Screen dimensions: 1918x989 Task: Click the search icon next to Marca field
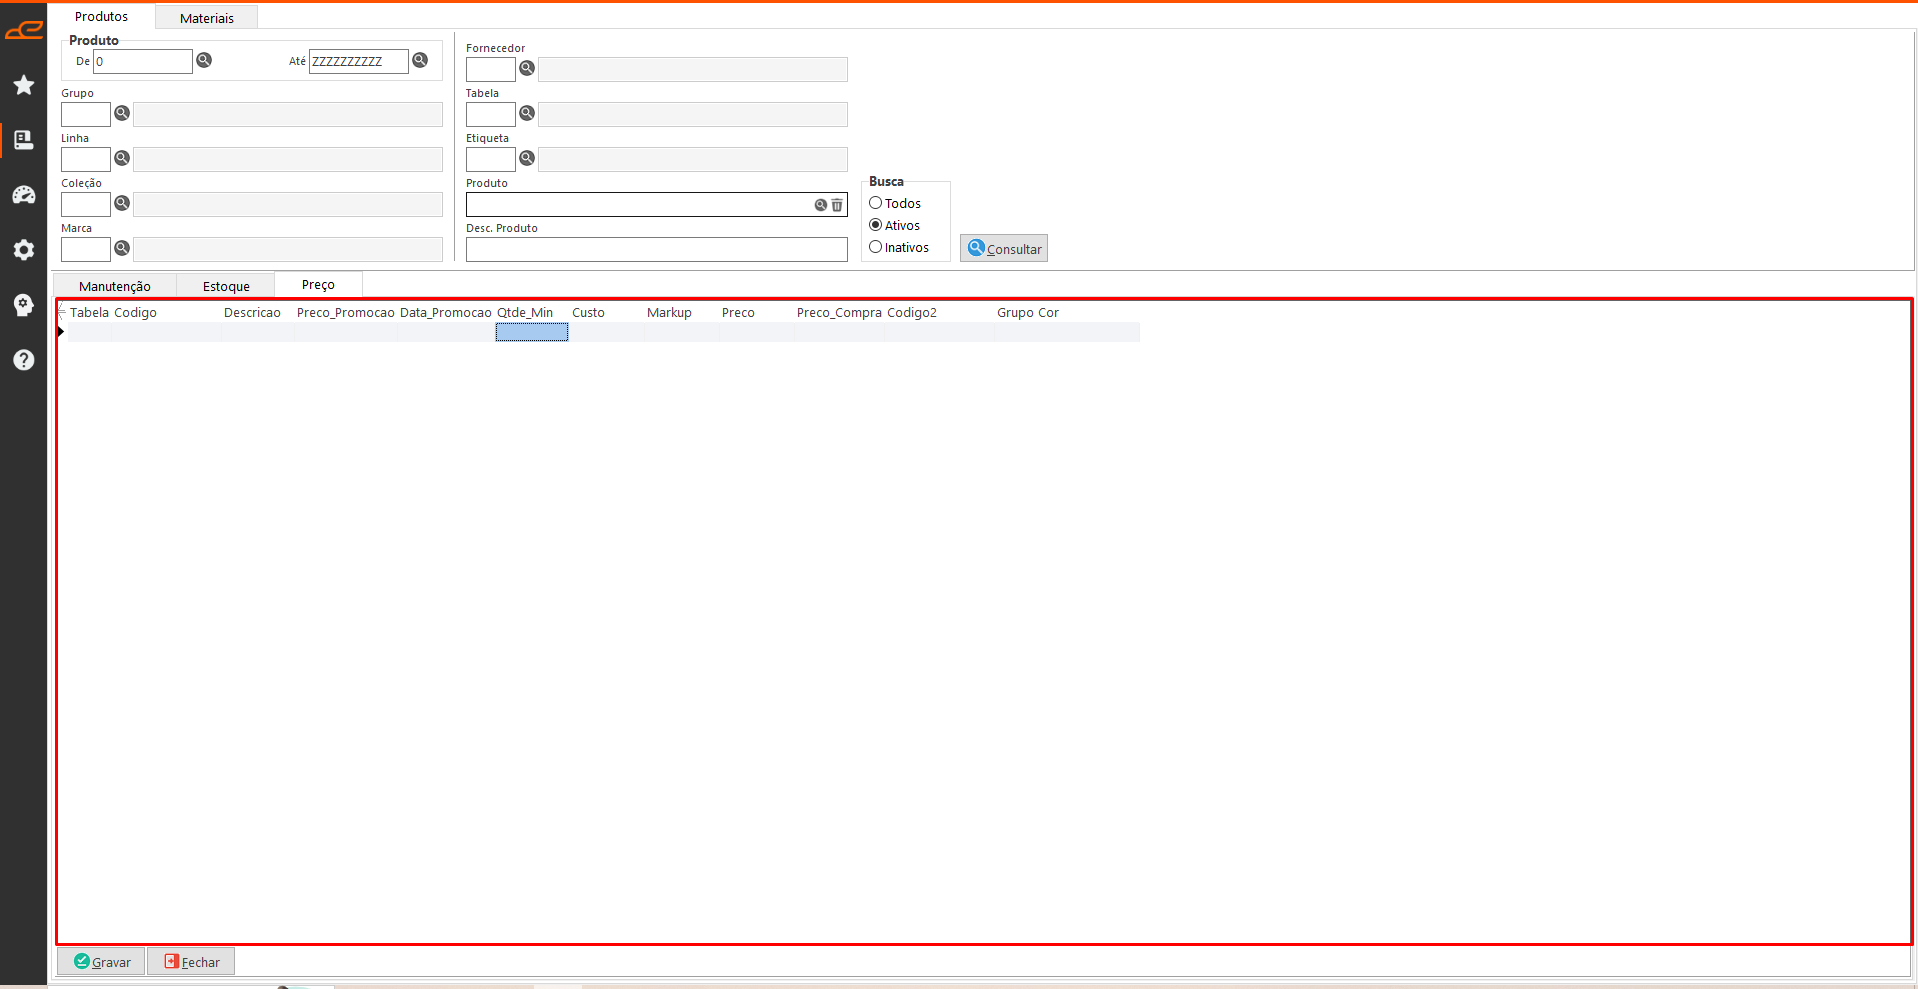[122, 248]
